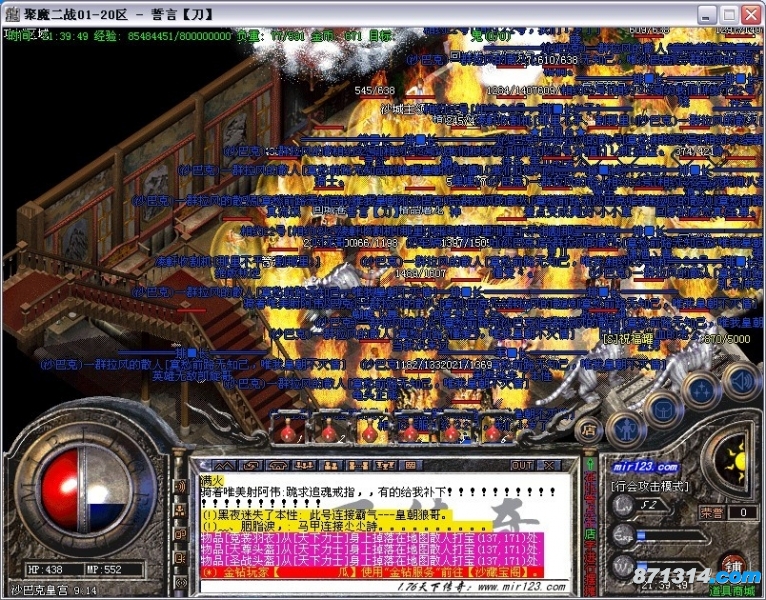766x600 pixels.
Task: Open the inventory bag button
Action: tap(663, 409)
